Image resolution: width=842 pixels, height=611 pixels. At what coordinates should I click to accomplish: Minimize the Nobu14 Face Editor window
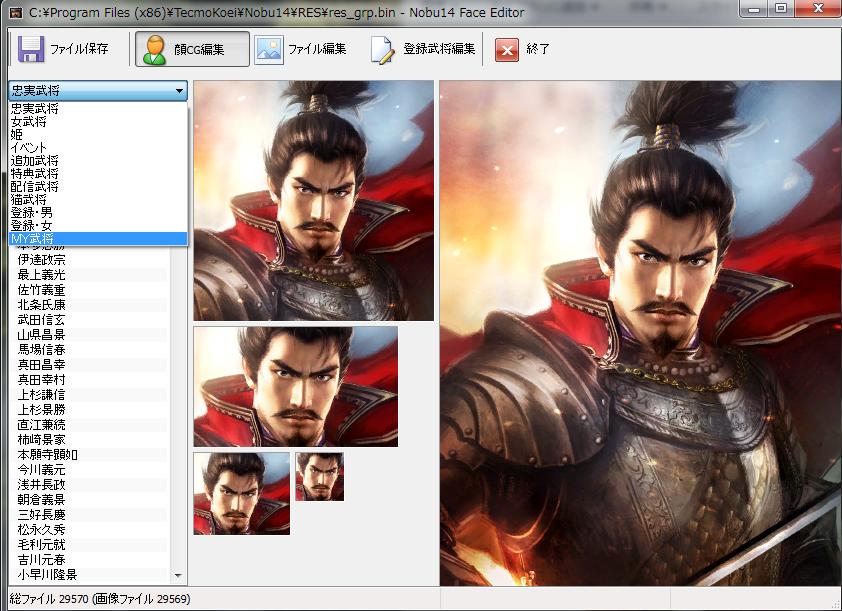point(754,9)
